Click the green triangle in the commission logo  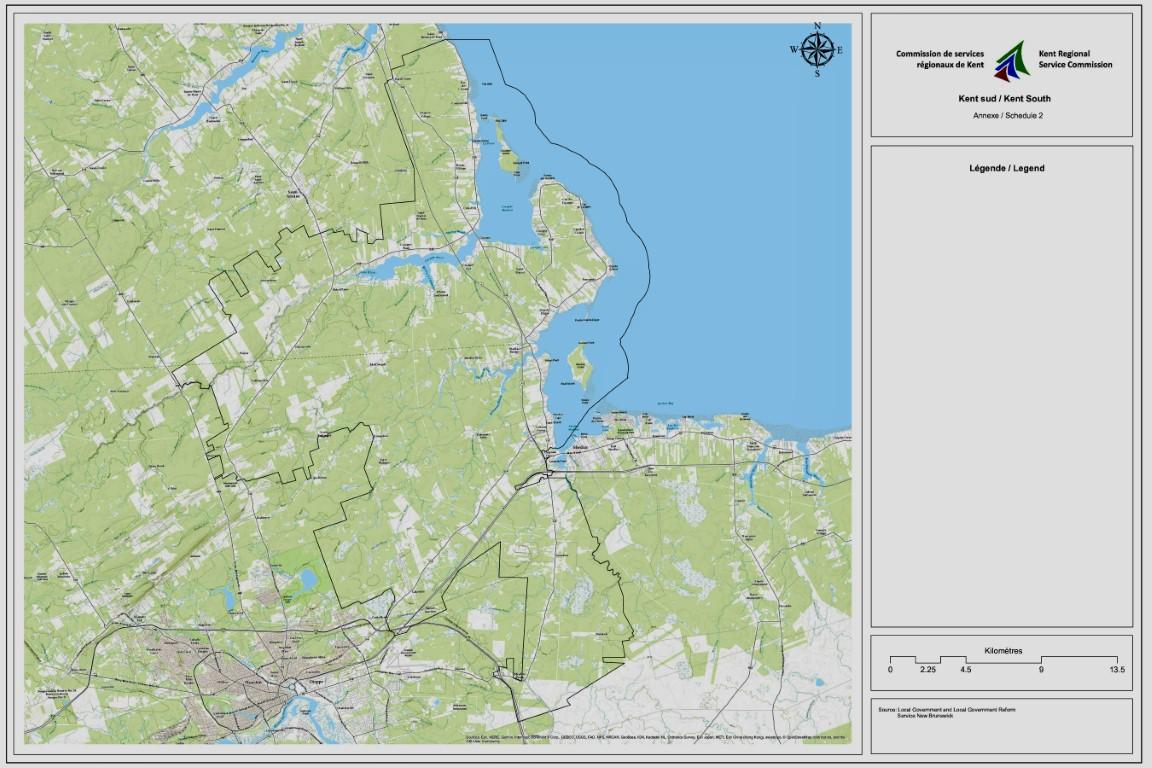click(x=1023, y=55)
